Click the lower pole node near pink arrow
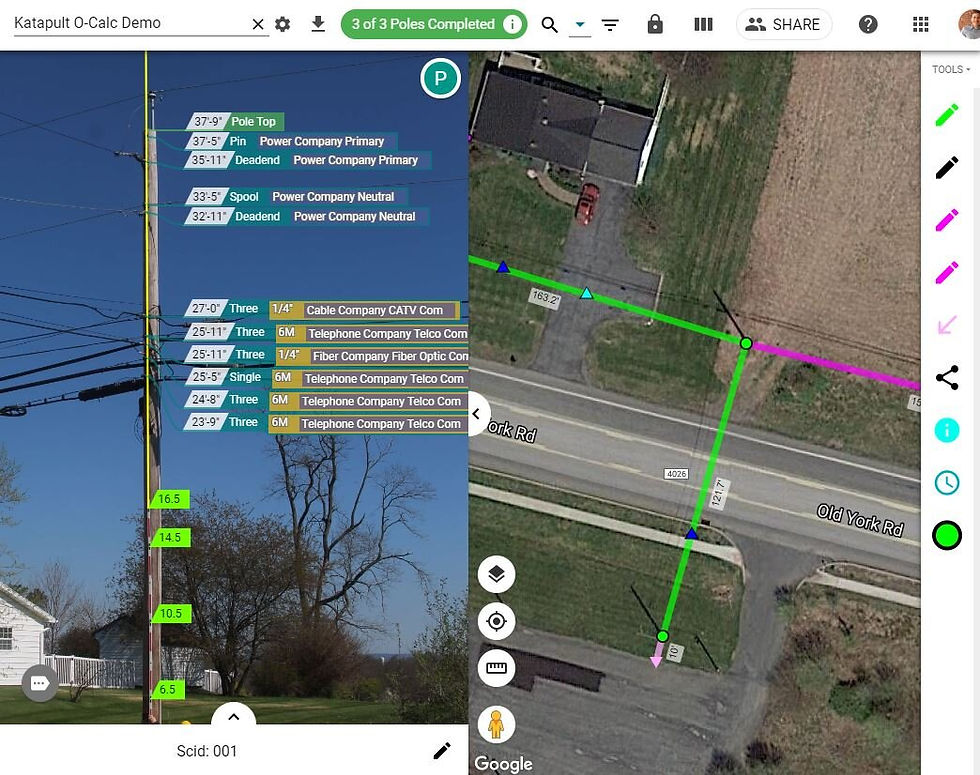Screen dimensions: 980x775 point(662,636)
